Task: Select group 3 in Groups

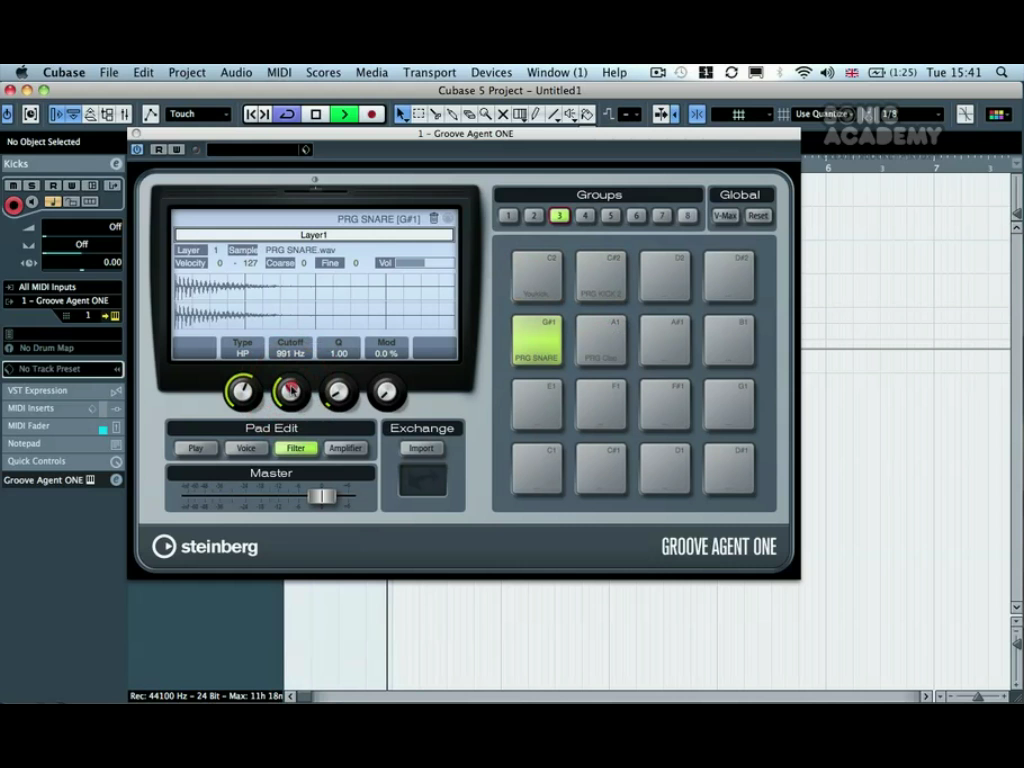Action: (x=559, y=216)
